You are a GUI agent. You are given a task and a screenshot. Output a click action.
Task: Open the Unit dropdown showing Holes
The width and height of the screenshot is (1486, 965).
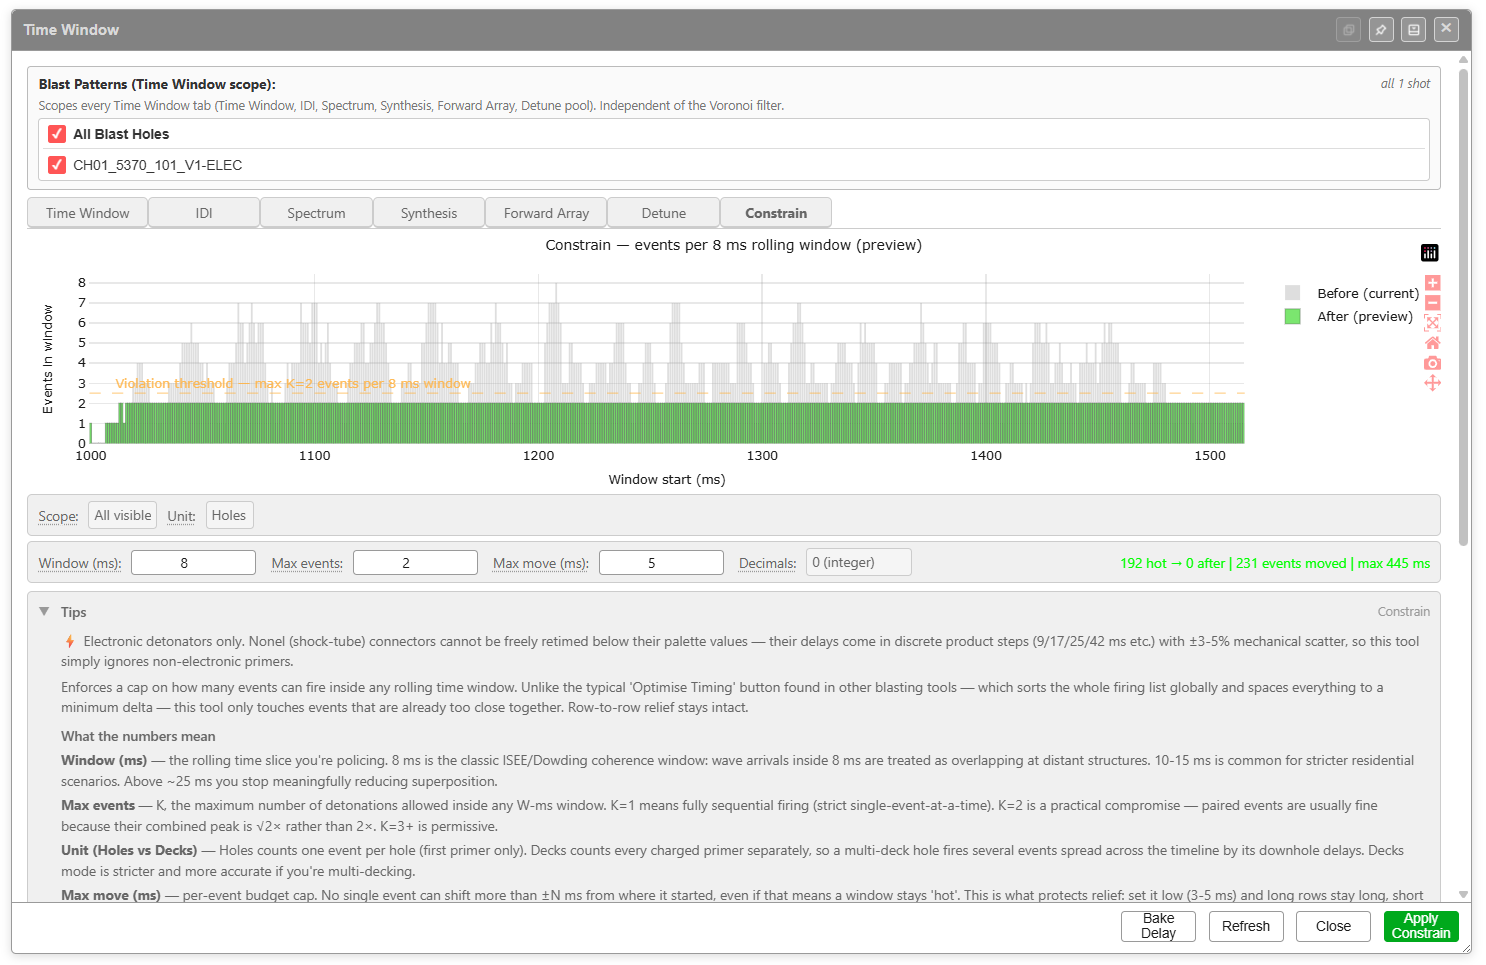pos(229,515)
